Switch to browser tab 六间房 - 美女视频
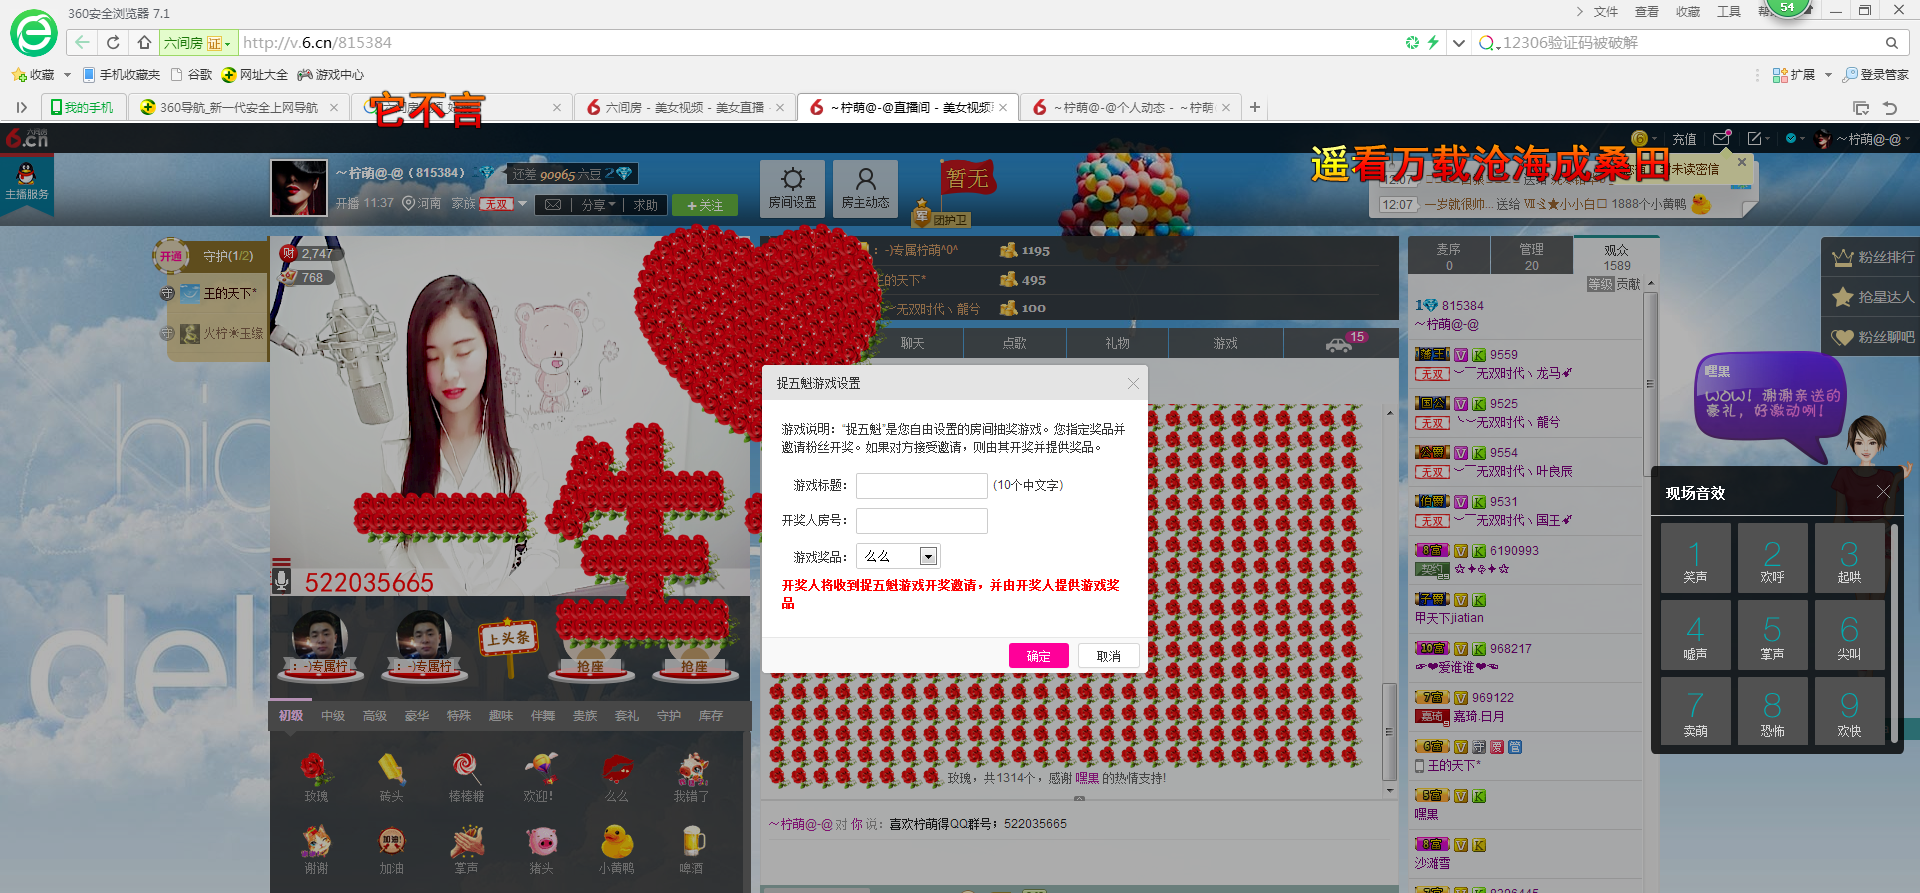 (684, 108)
